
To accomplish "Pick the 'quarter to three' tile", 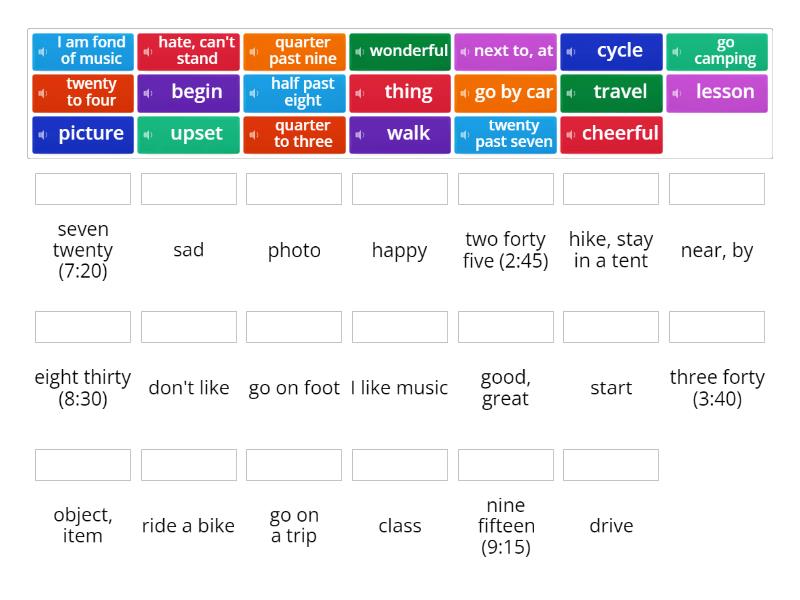I will tap(294, 135).
